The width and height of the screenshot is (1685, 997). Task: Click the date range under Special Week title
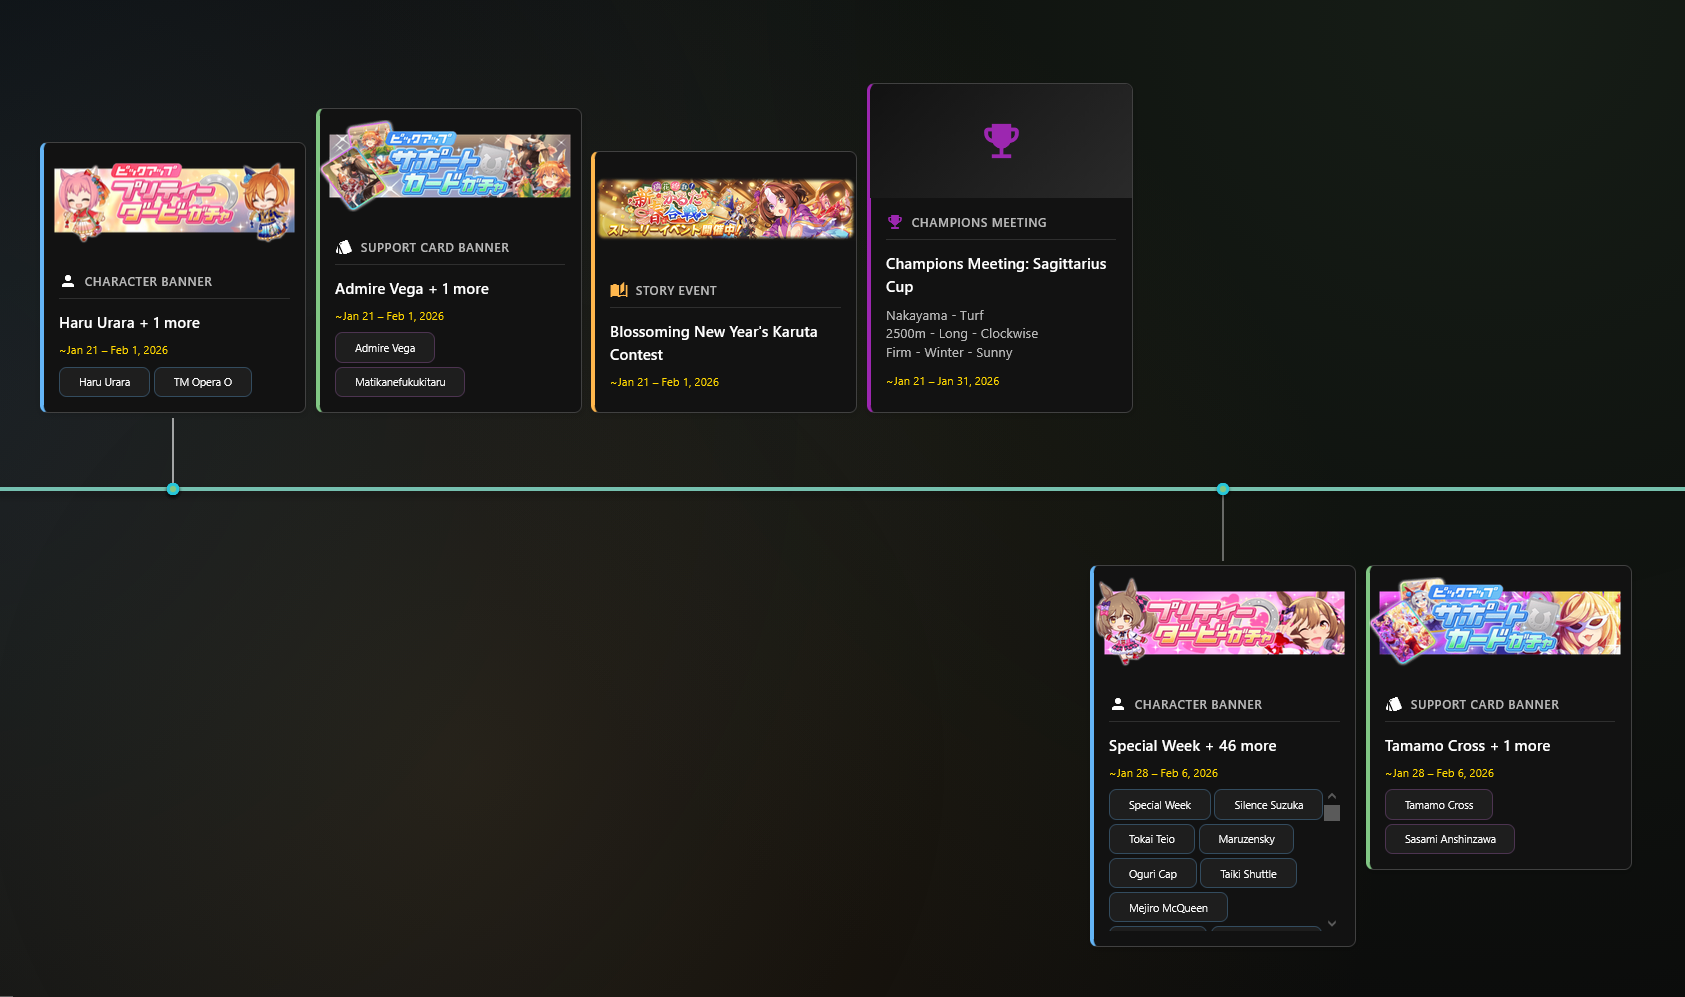(1164, 773)
